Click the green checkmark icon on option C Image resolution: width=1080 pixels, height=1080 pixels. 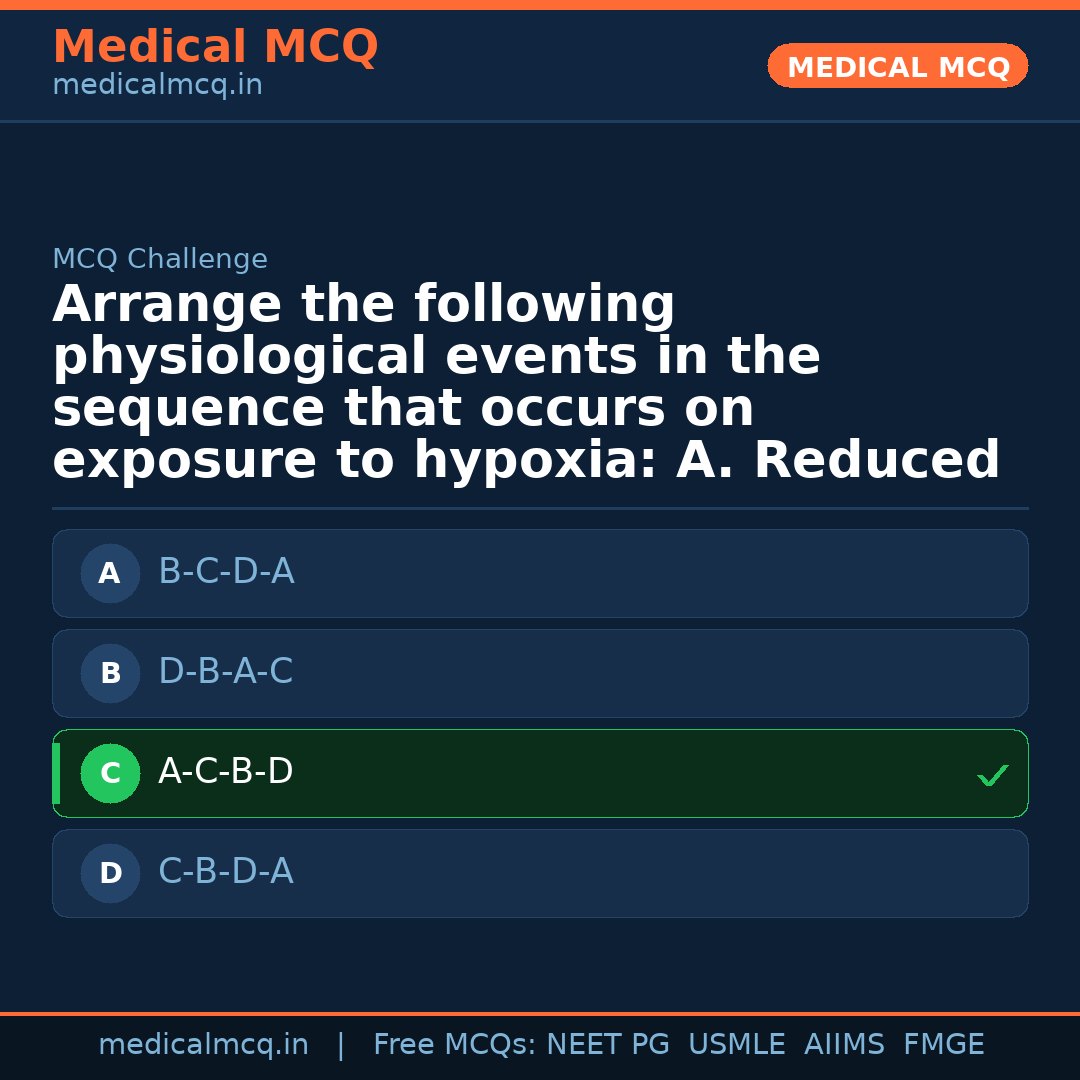992,774
